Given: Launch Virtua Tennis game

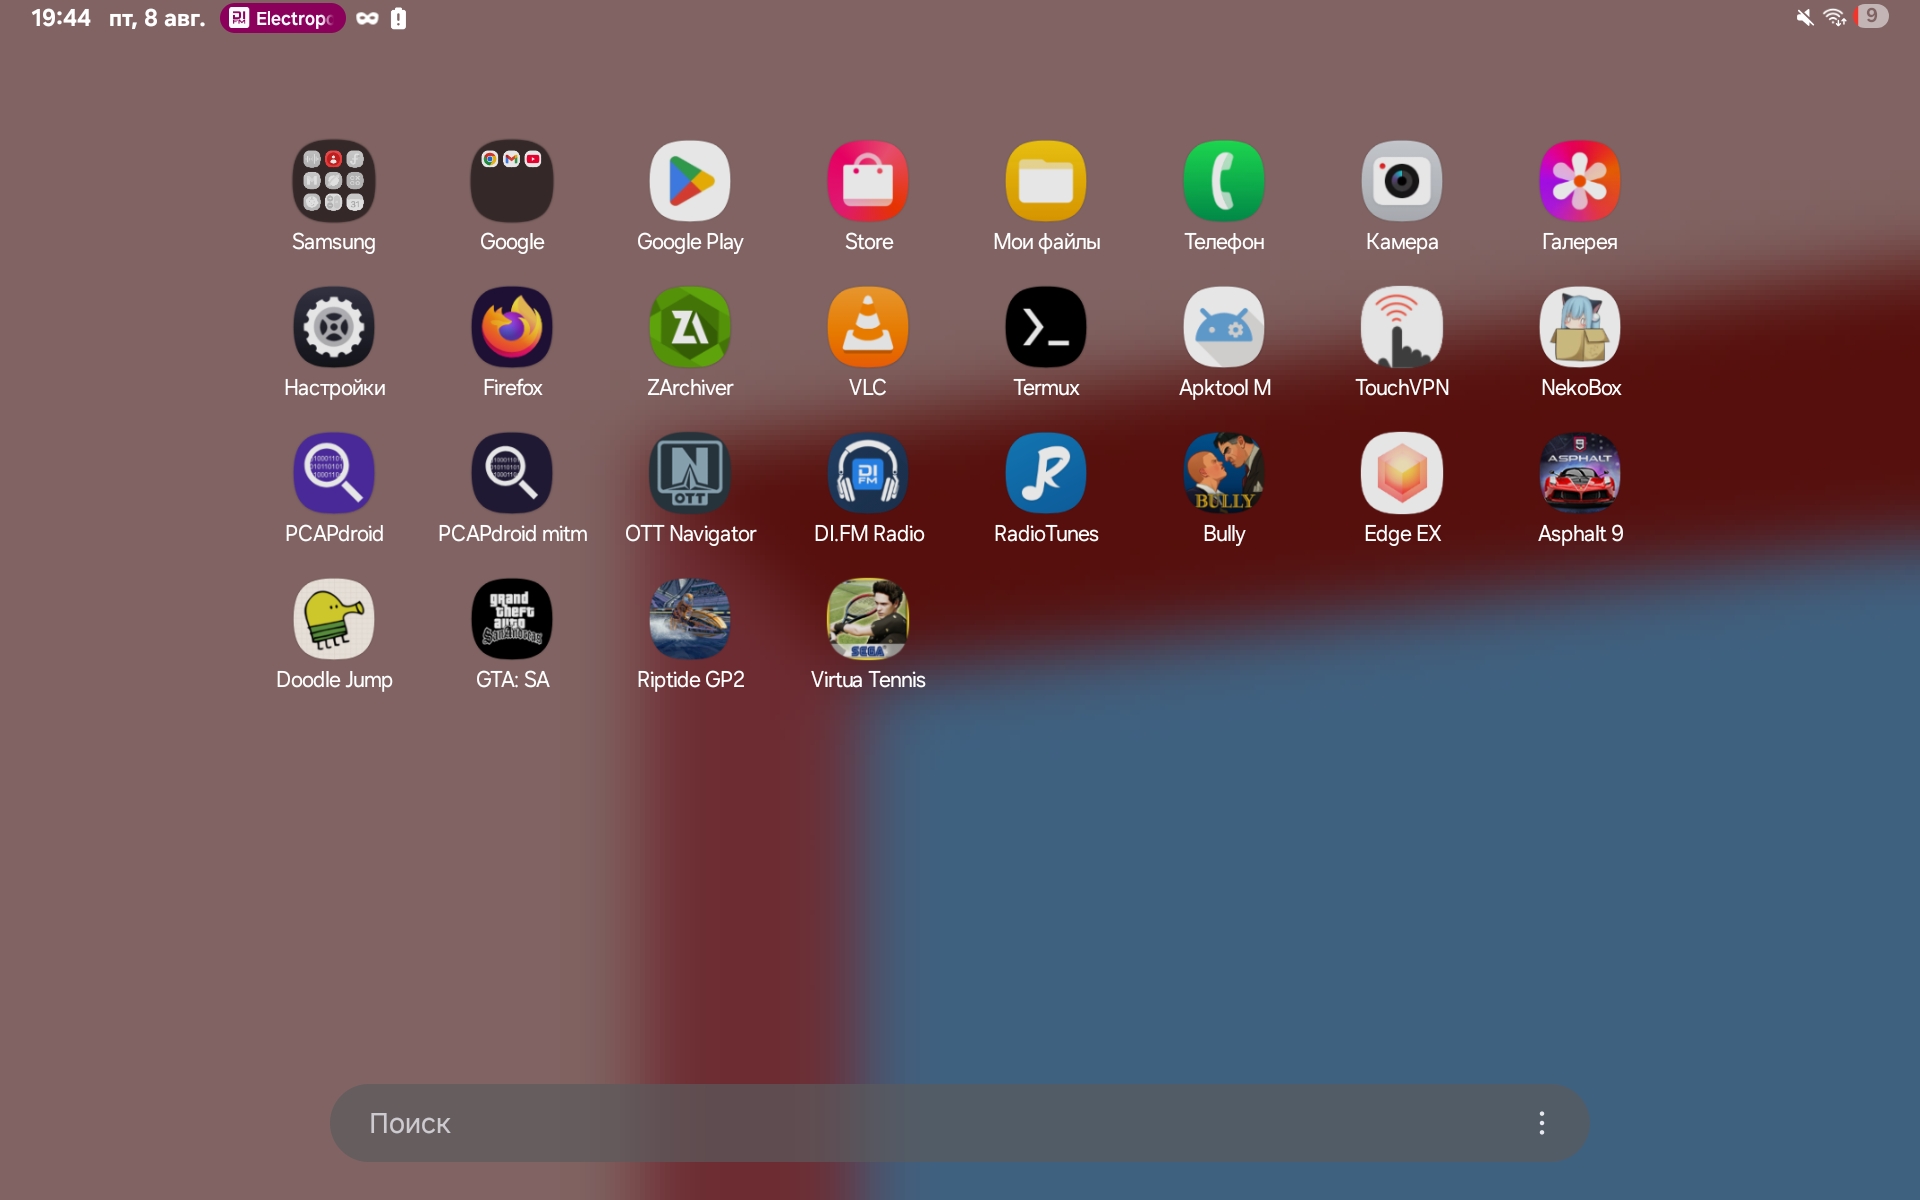Looking at the screenshot, I should (868, 619).
